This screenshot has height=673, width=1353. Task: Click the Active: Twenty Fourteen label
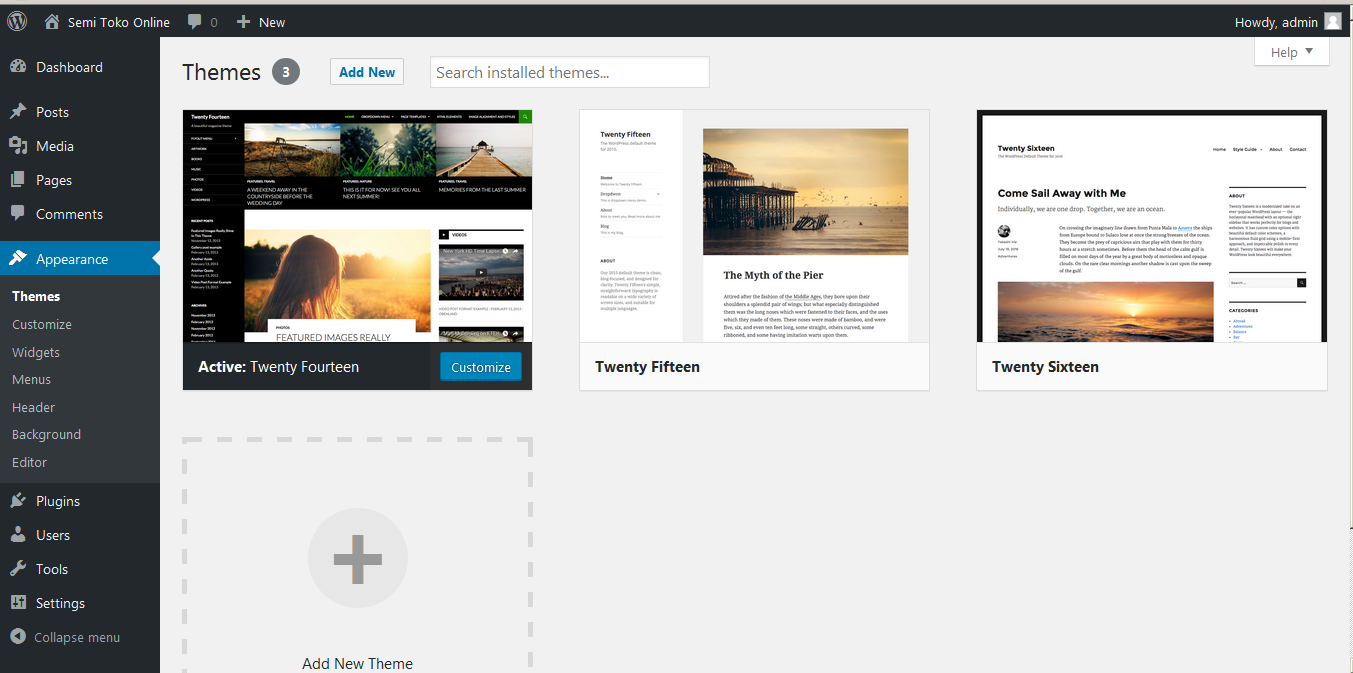point(278,367)
